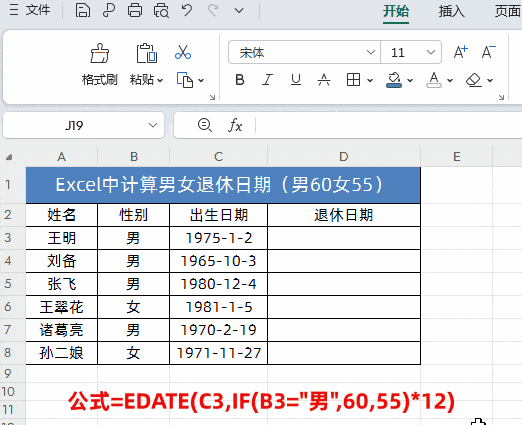Expand the Clear eraser dropdown arrow
522x425 pixels.
click(x=490, y=80)
